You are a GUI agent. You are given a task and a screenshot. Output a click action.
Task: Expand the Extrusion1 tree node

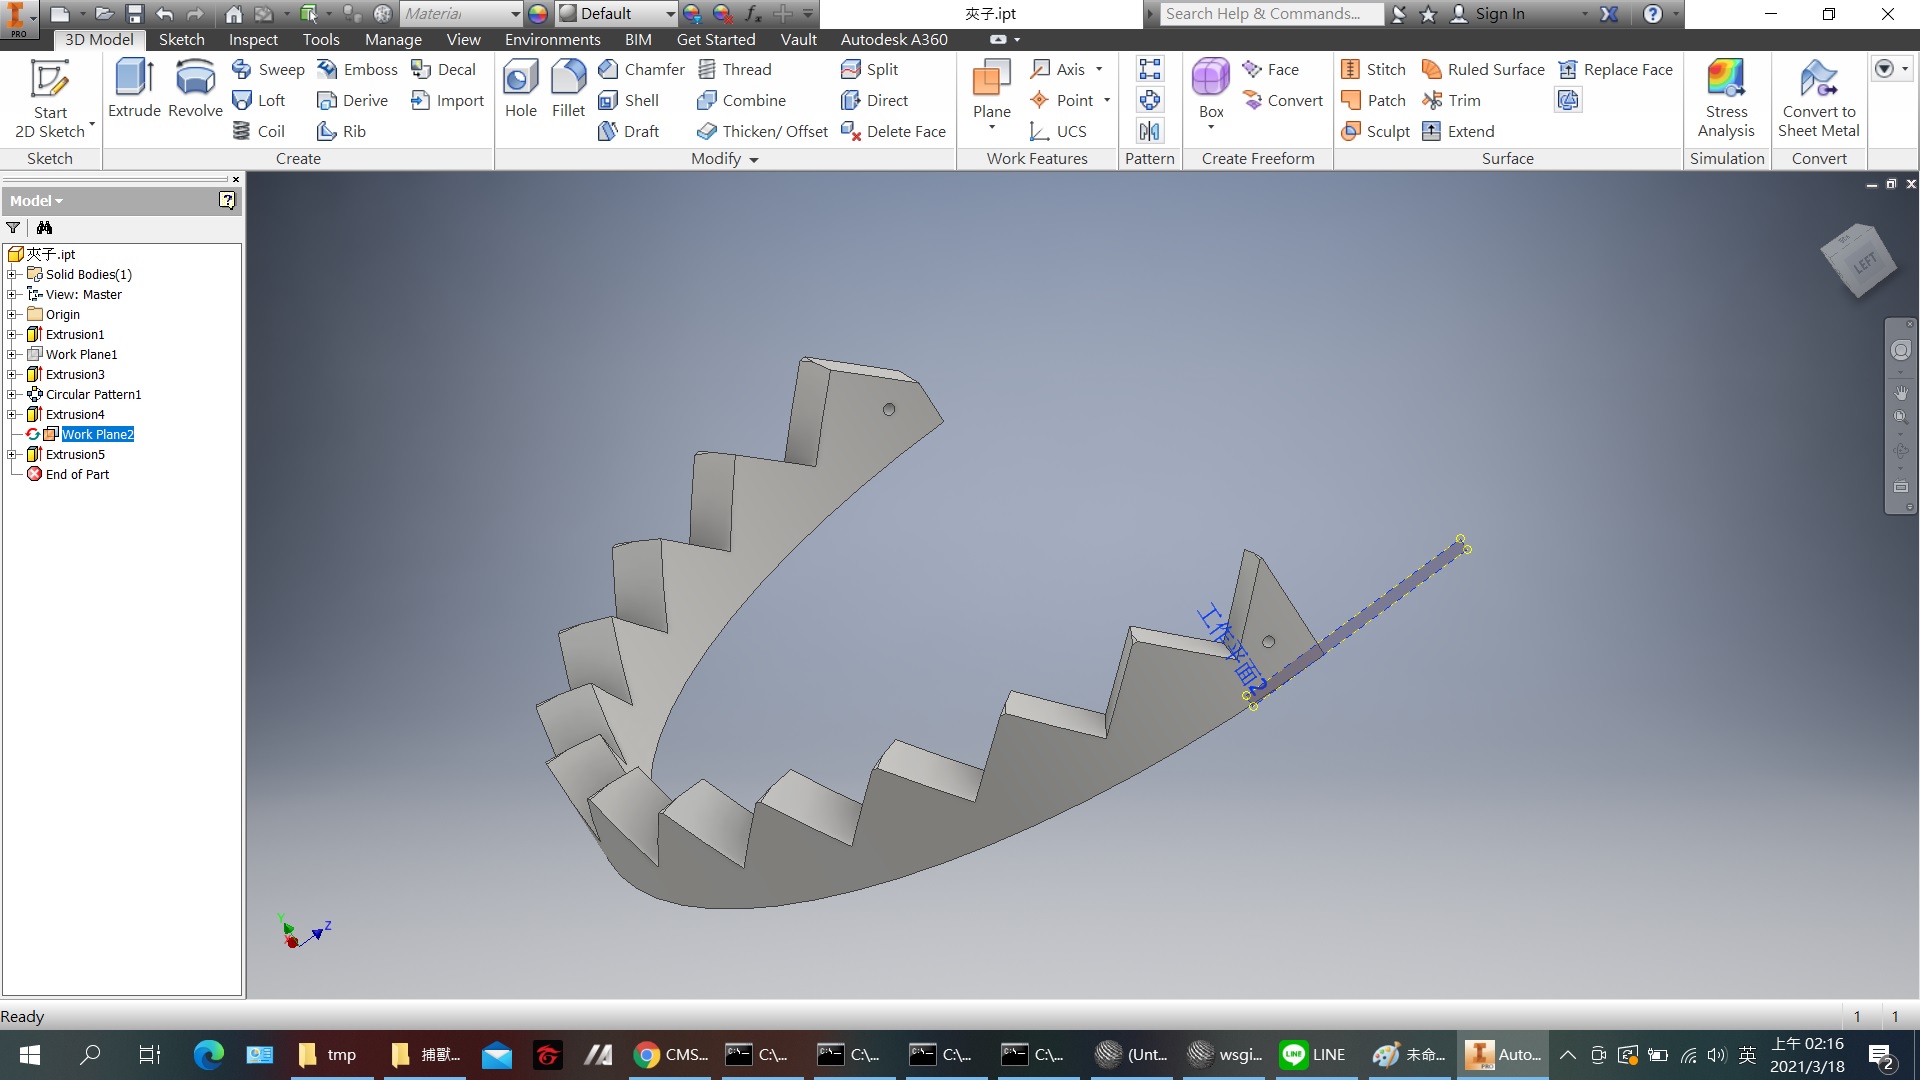(x=12, y=334)
